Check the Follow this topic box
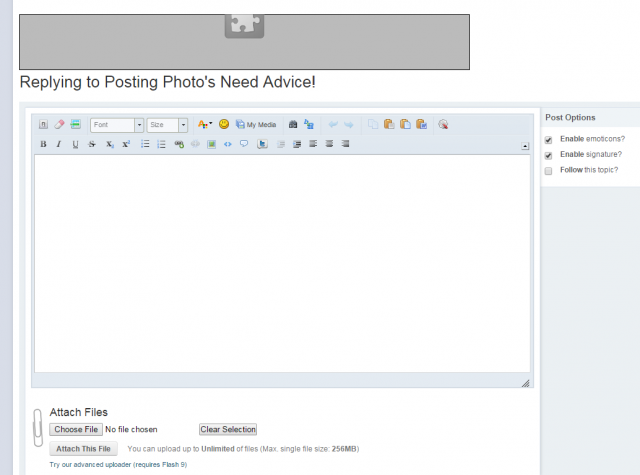640x475 pixels. tap(548, 171)
